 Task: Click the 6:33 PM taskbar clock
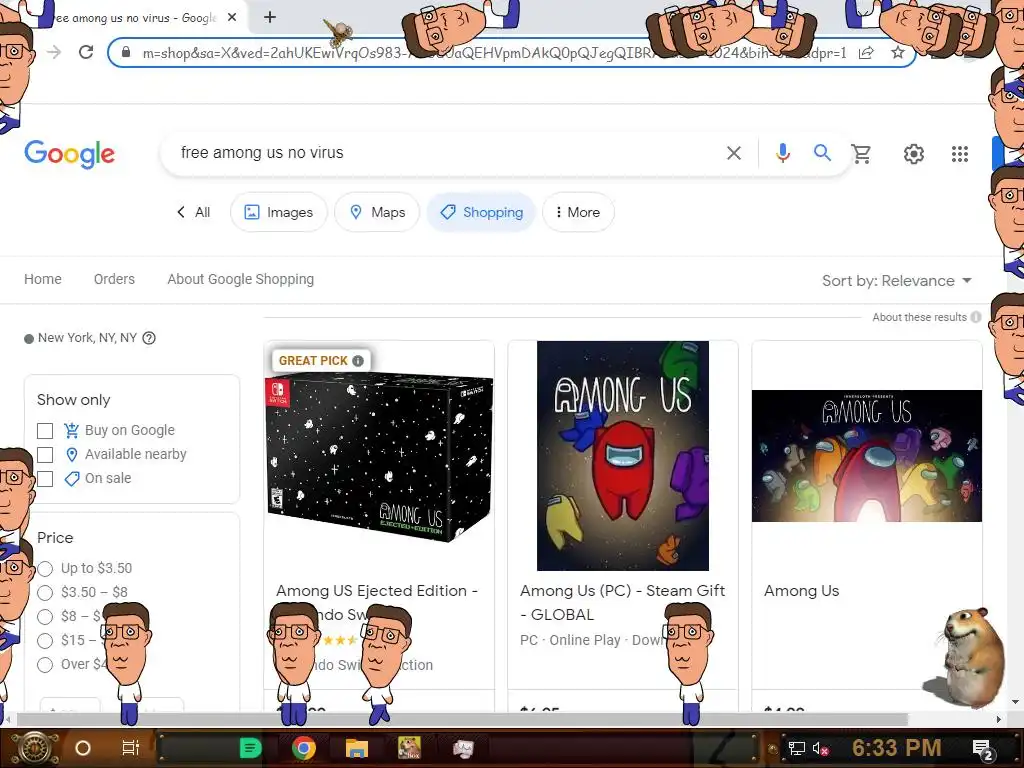[897, 748]
